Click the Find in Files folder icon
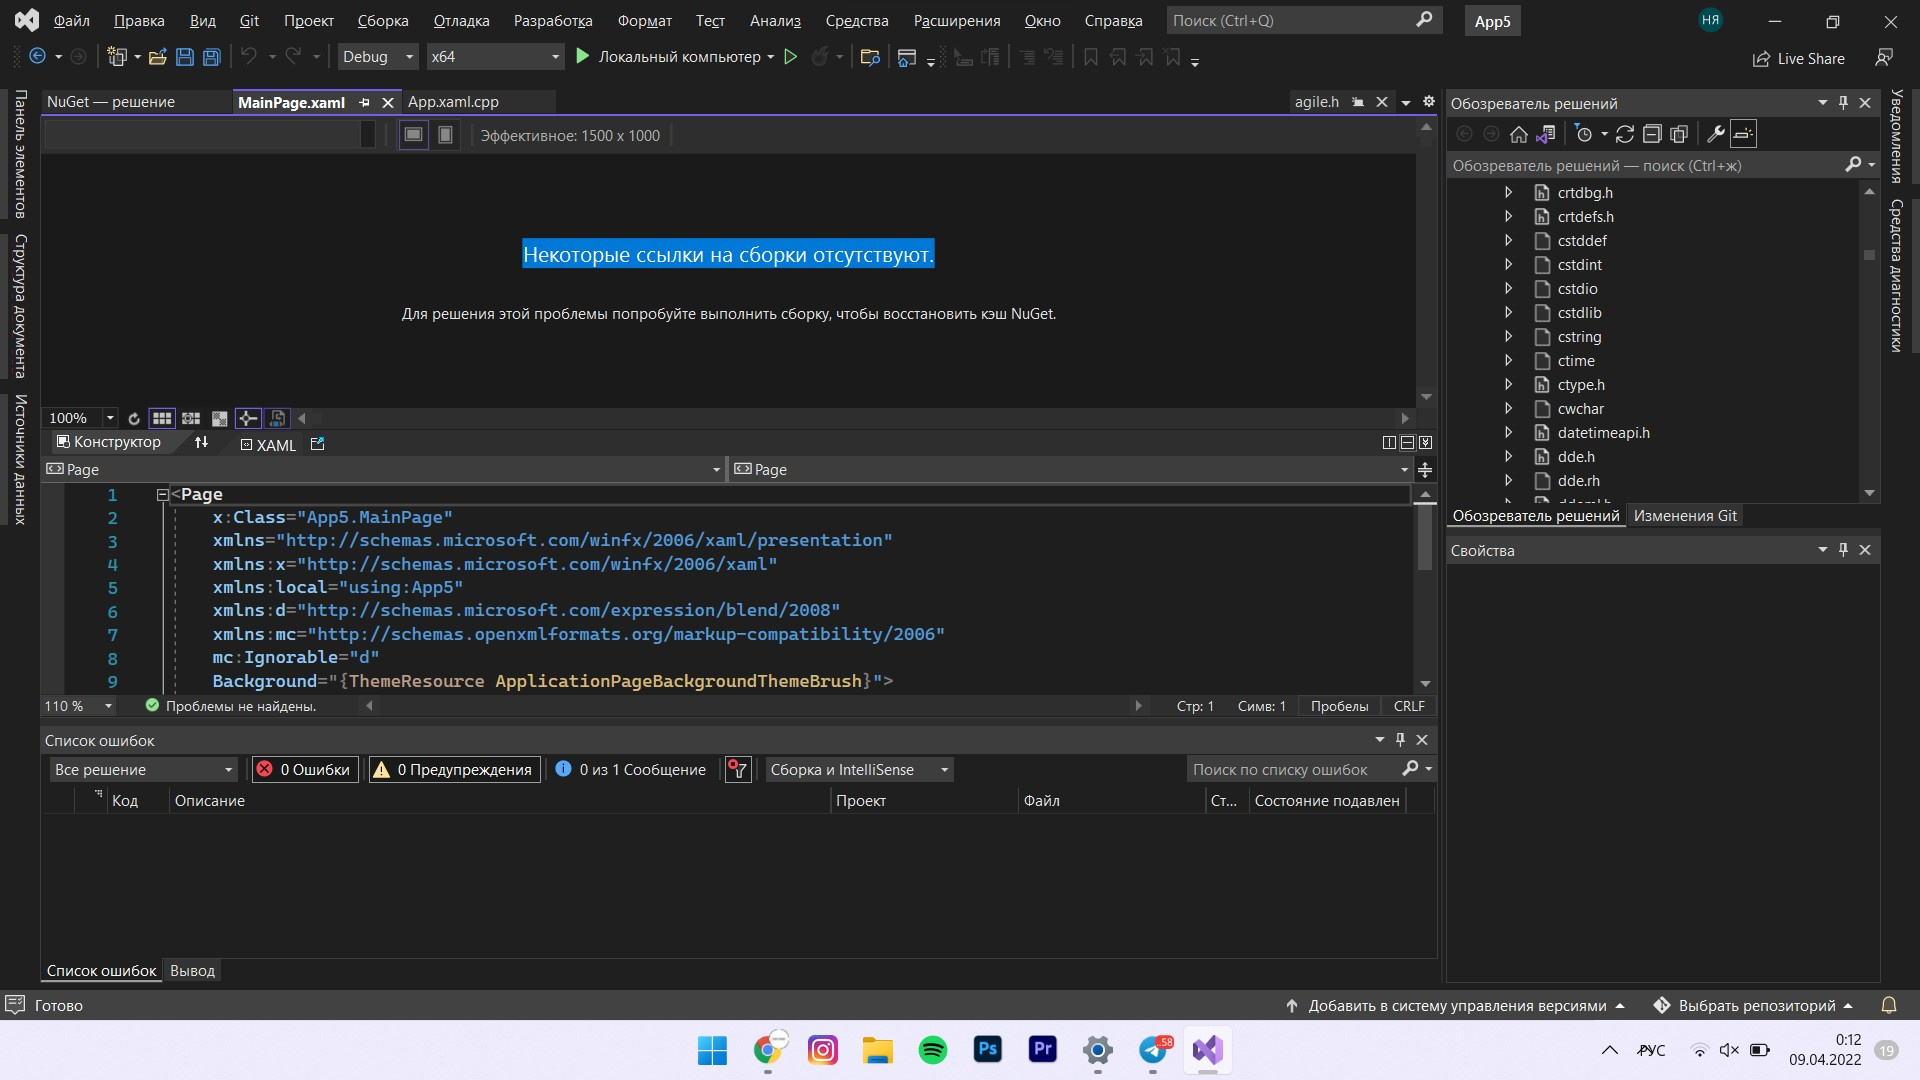 tap(870, 57)
